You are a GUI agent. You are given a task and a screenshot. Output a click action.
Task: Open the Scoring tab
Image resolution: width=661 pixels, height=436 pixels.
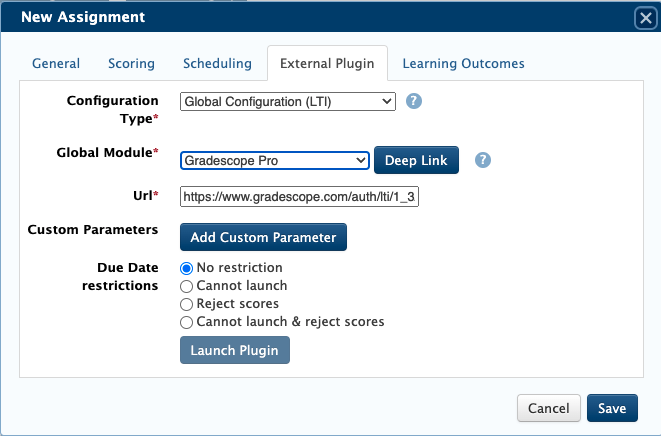[x=131, y=64]
